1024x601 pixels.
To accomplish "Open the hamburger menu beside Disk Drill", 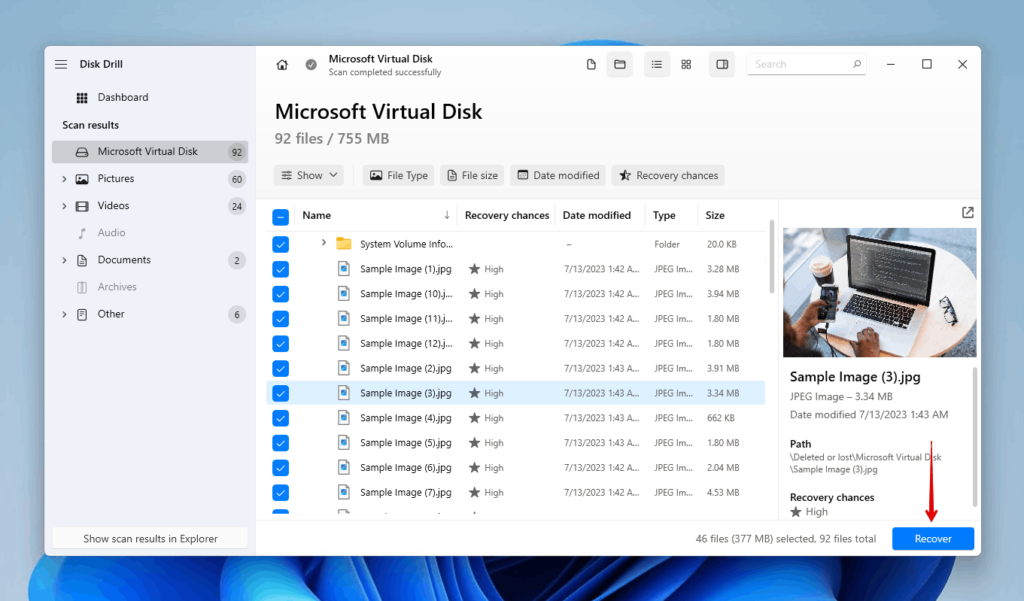I will click(x=61, y=64).
